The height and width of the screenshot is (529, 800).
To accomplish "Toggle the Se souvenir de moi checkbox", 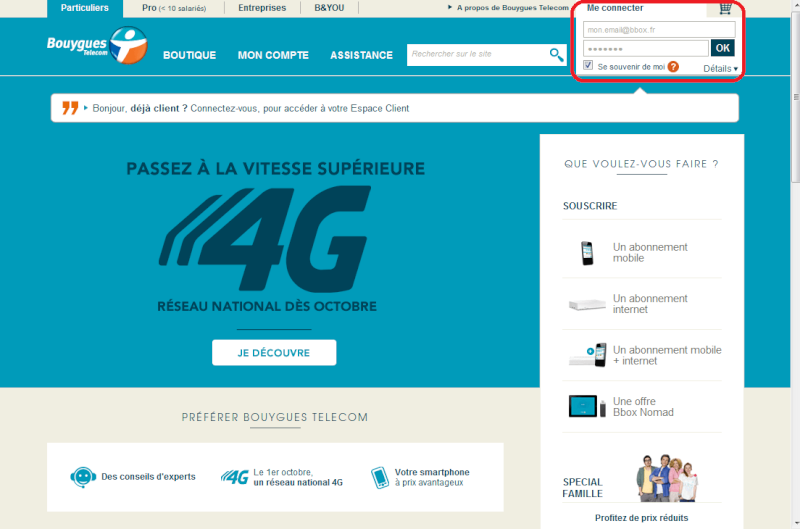I will [x=588, y=65].
